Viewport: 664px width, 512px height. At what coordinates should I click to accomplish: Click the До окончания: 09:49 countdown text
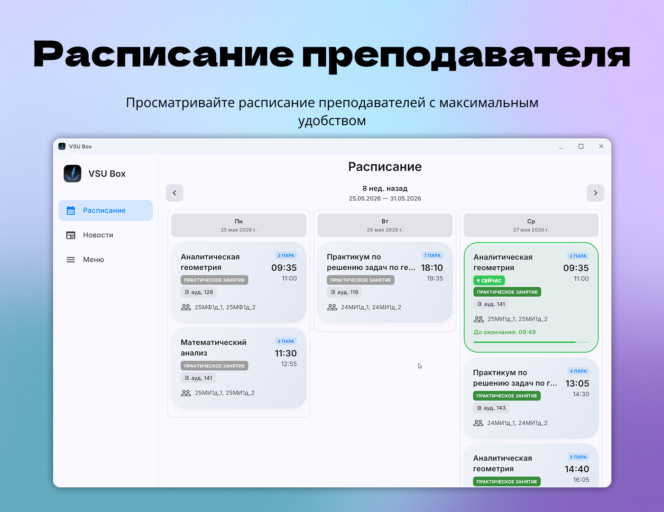(504, 332)
